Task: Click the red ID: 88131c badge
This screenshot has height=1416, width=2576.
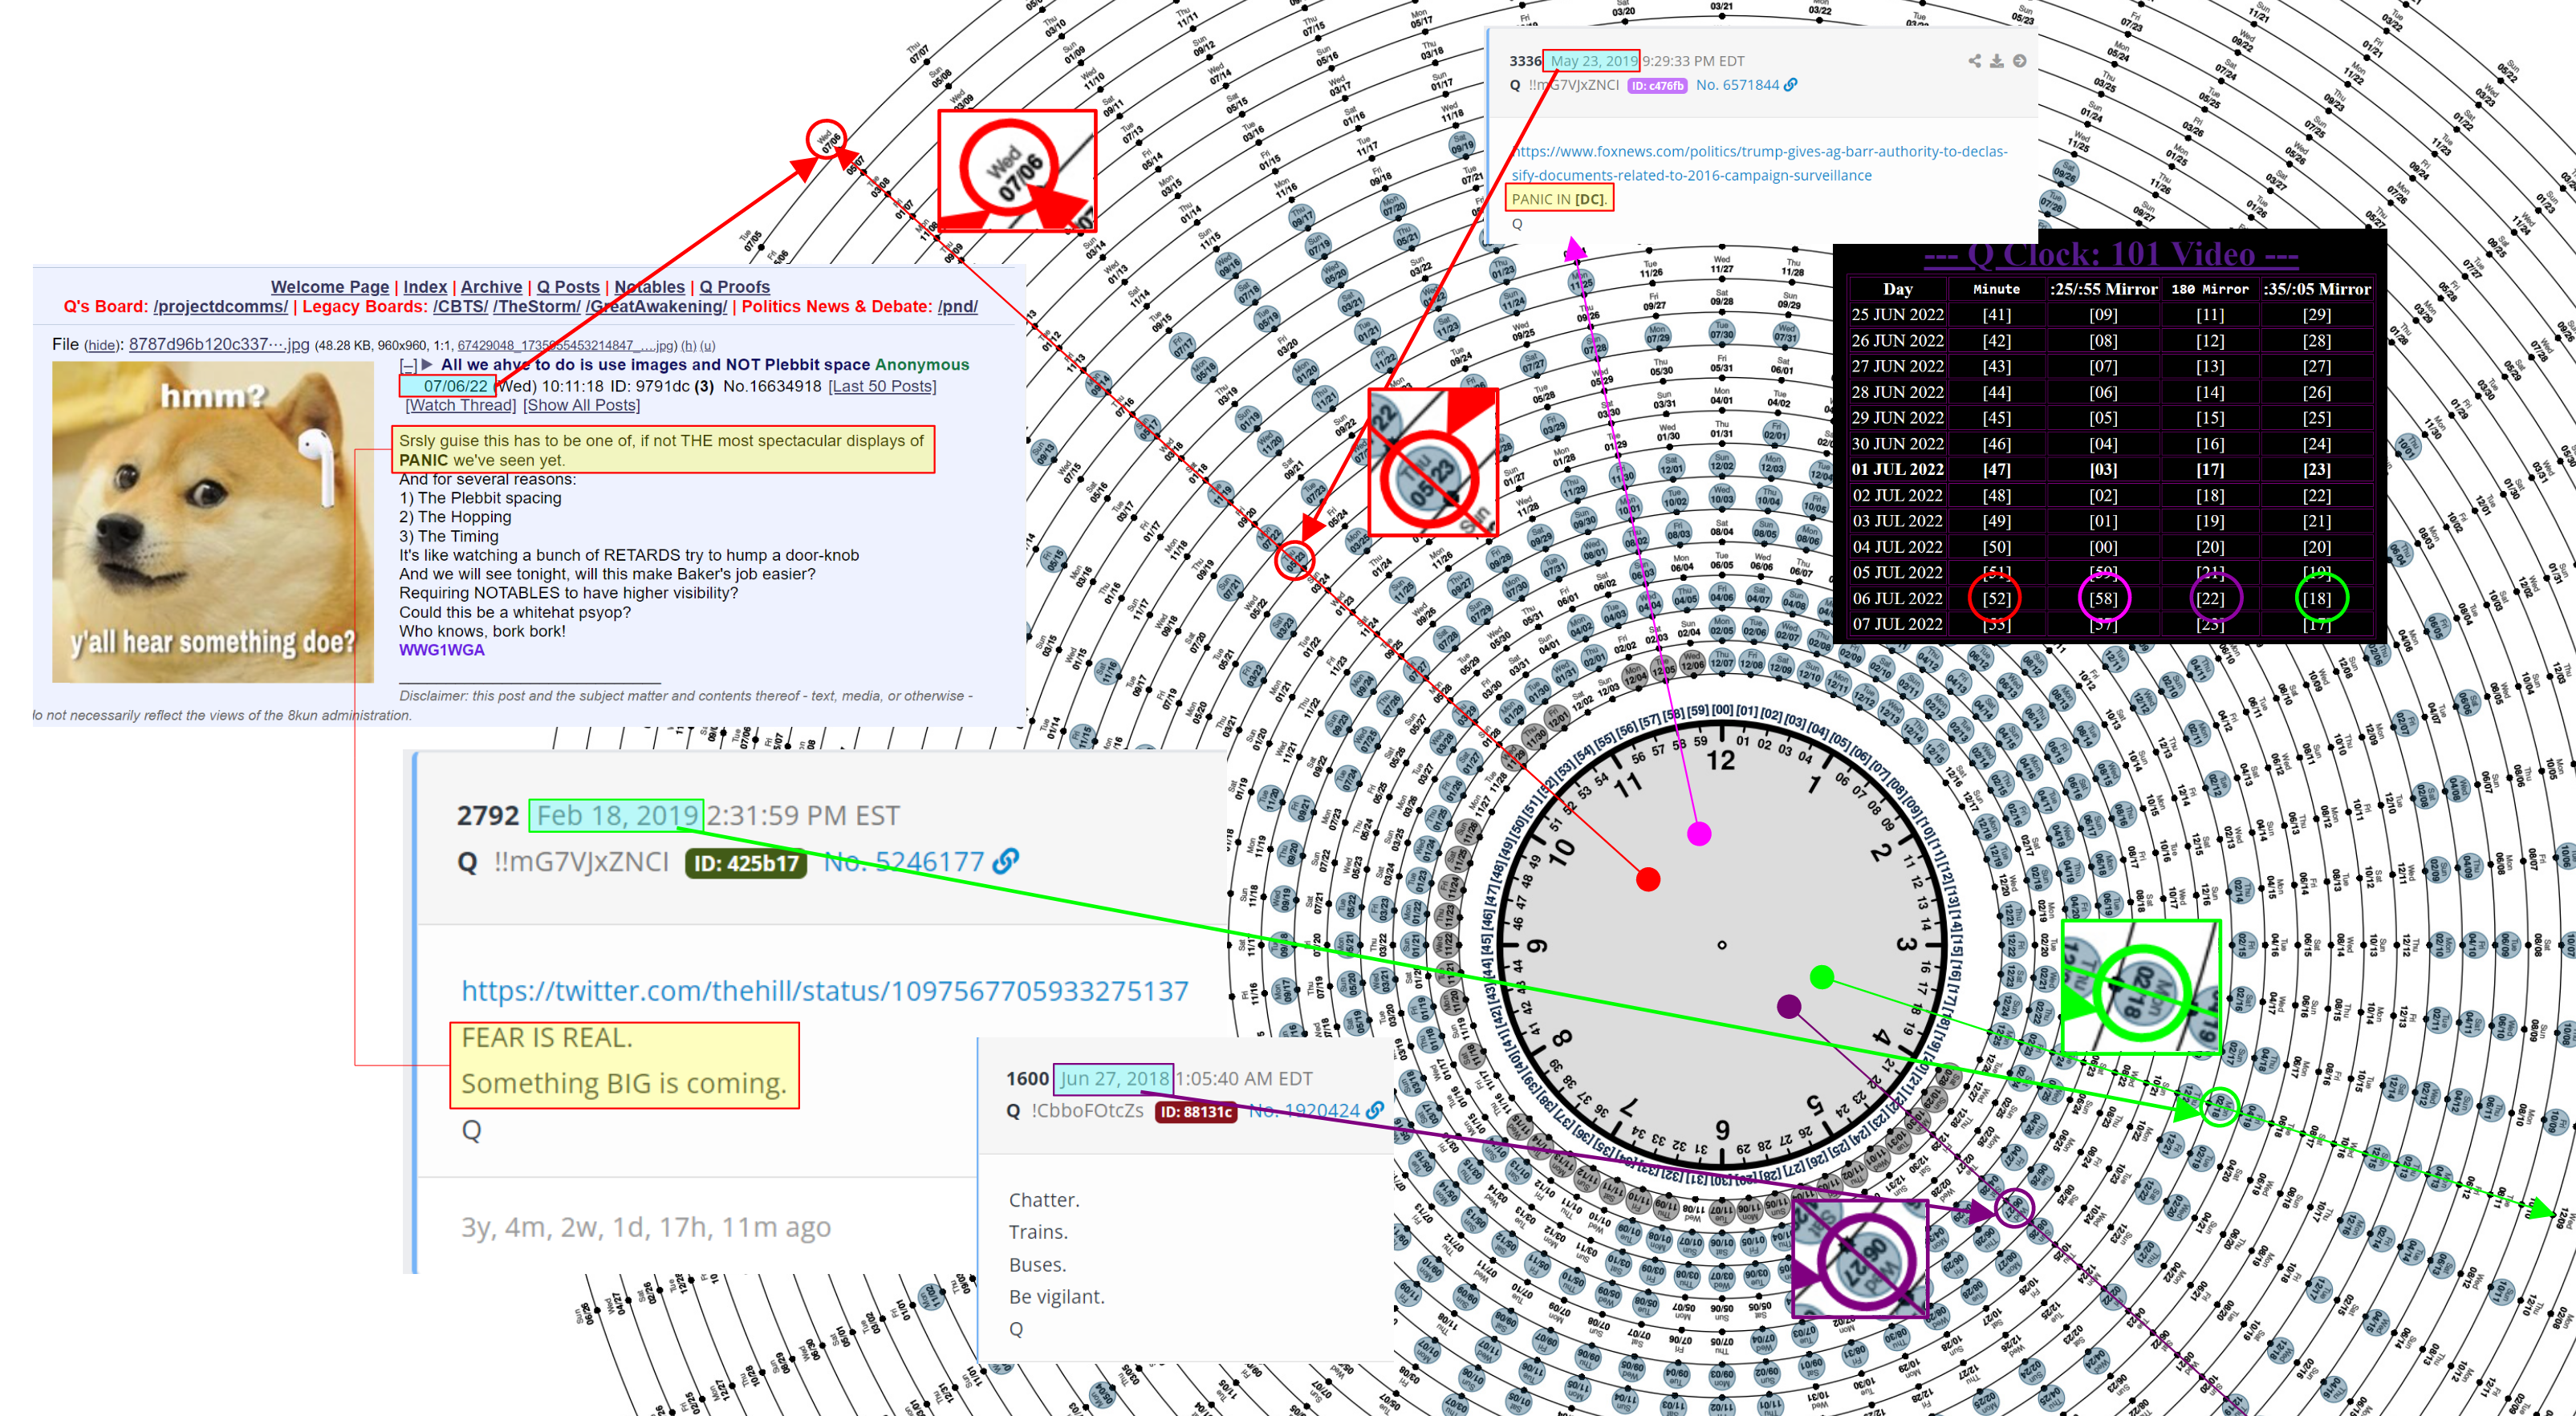Action: (x=1196, y=1112)
